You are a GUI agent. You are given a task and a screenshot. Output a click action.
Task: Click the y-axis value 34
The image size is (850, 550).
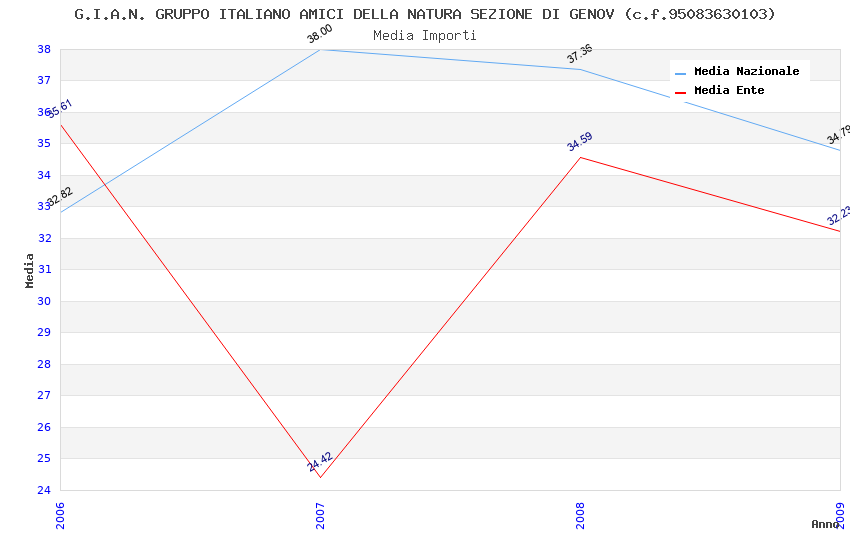pyautogui.click(x=44, y=175)
